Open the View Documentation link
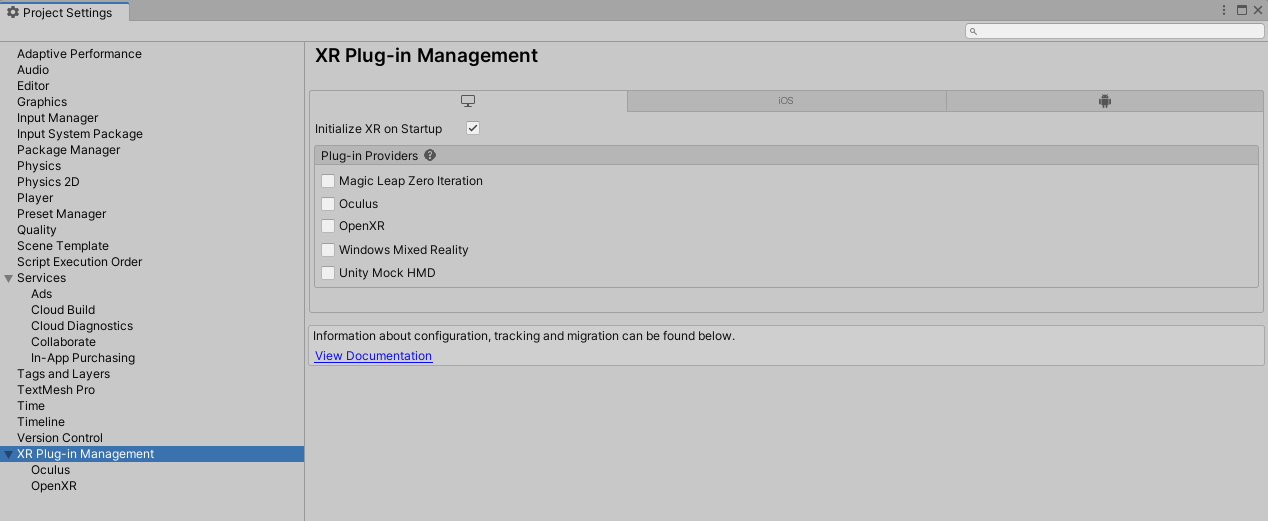Viewport: 1268px width, 521px height. point(374,356)
